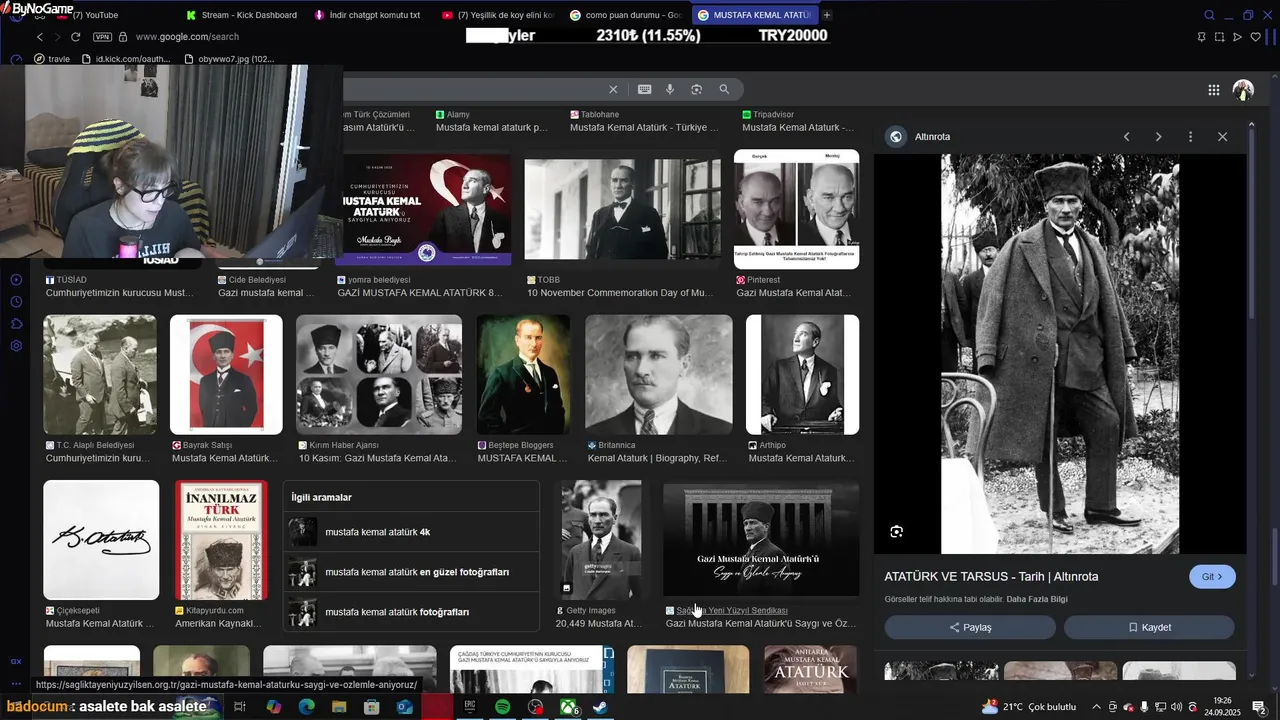
Task: Select related search en güzel fotoğrafları
Action: [411, 572]
